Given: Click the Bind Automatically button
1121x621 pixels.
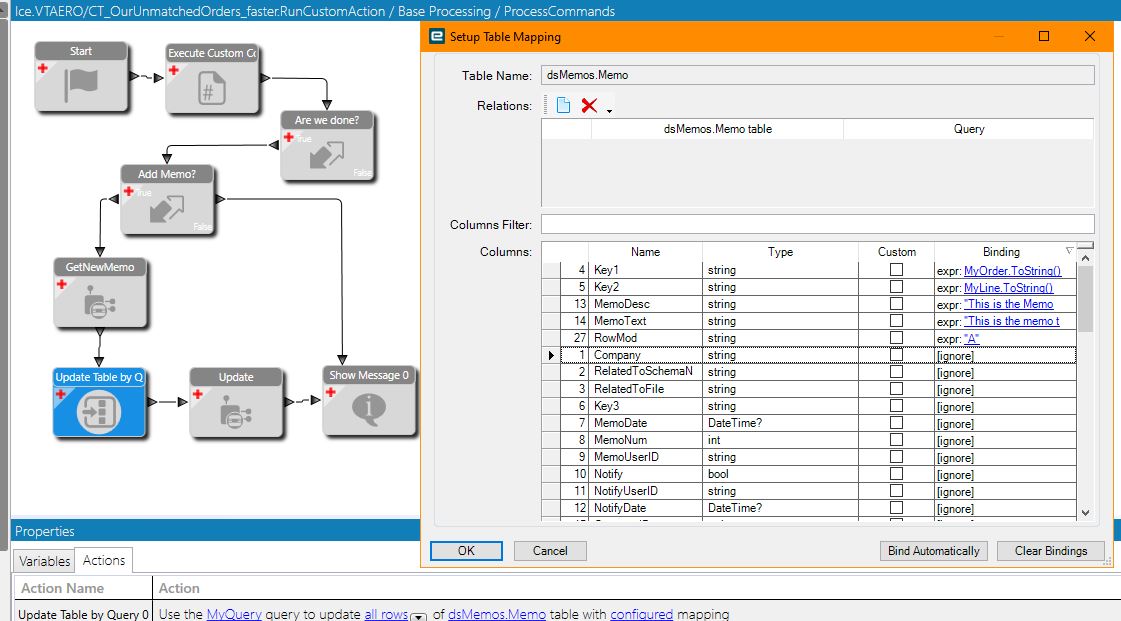Looking at the screenshot, I should [934, 551].
